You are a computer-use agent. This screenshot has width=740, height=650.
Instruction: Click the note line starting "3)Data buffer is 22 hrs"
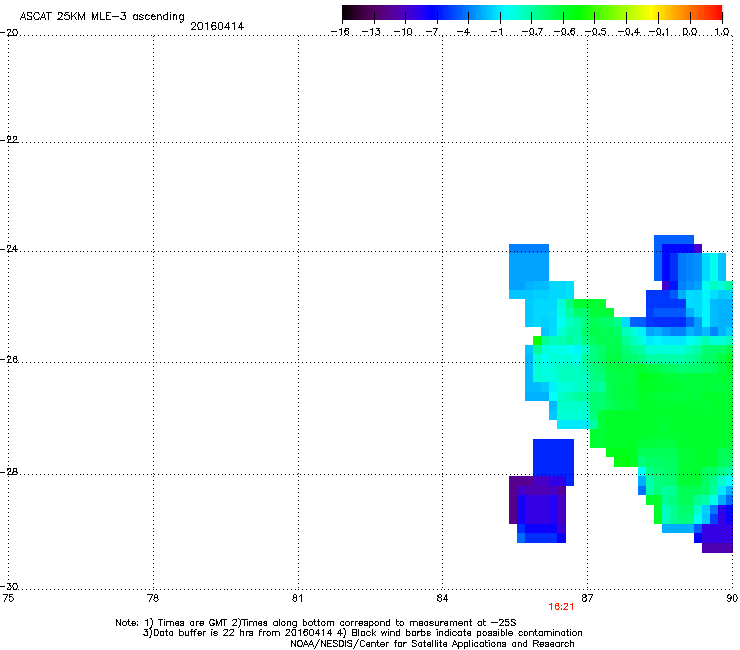pos(362,633)
